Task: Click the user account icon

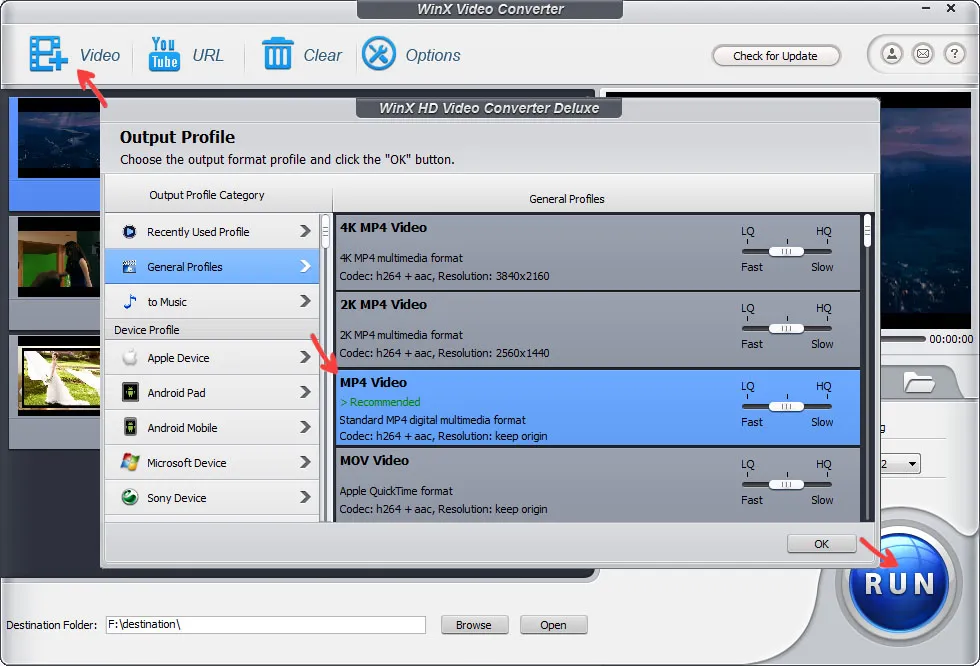Action: 891,54
